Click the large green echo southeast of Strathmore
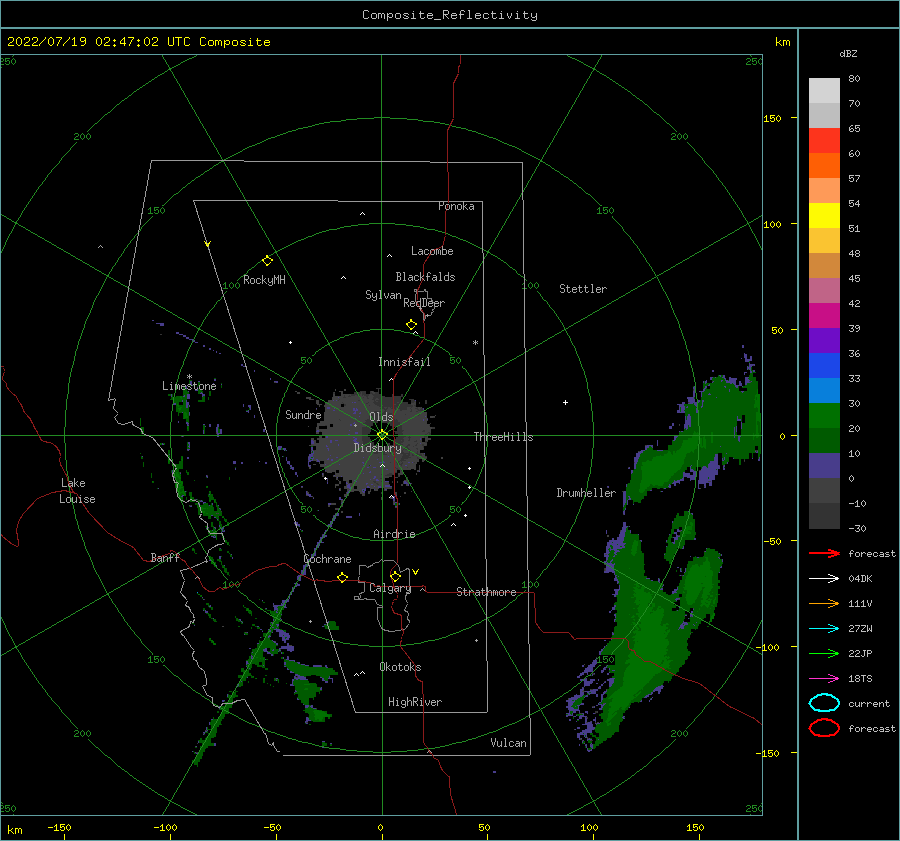900x841 pixels. 649,637
